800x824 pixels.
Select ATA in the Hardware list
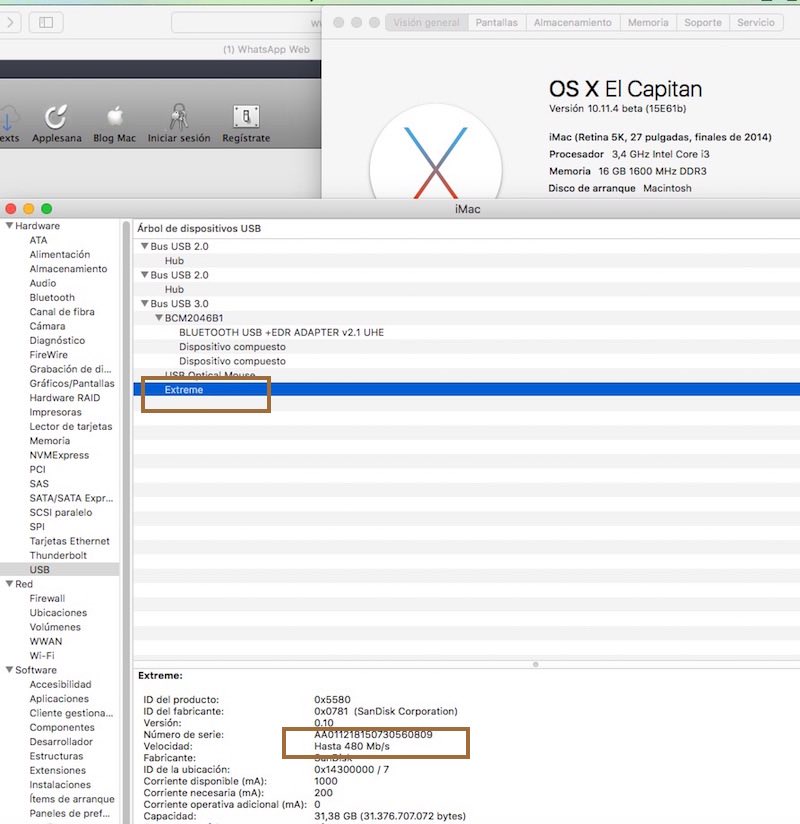coord(38,240)
